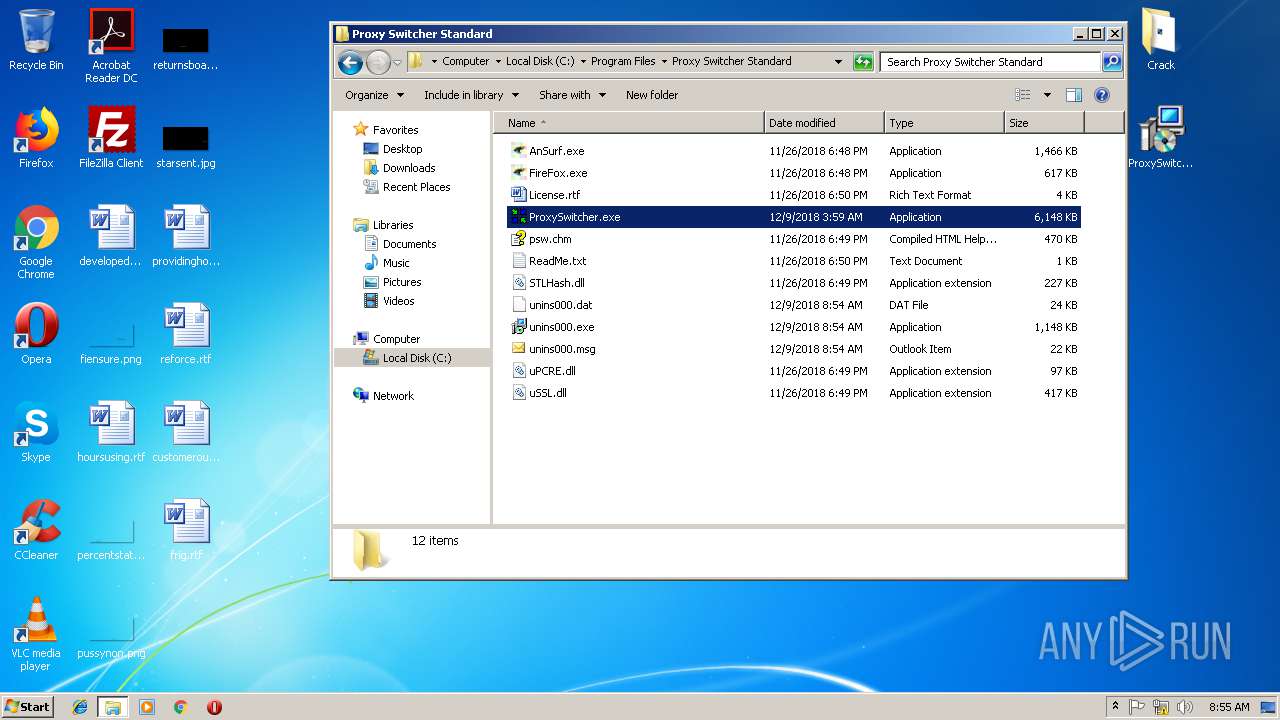Click the New folder button
Viewport: 1280px width, 720px height.
[652, 95]
